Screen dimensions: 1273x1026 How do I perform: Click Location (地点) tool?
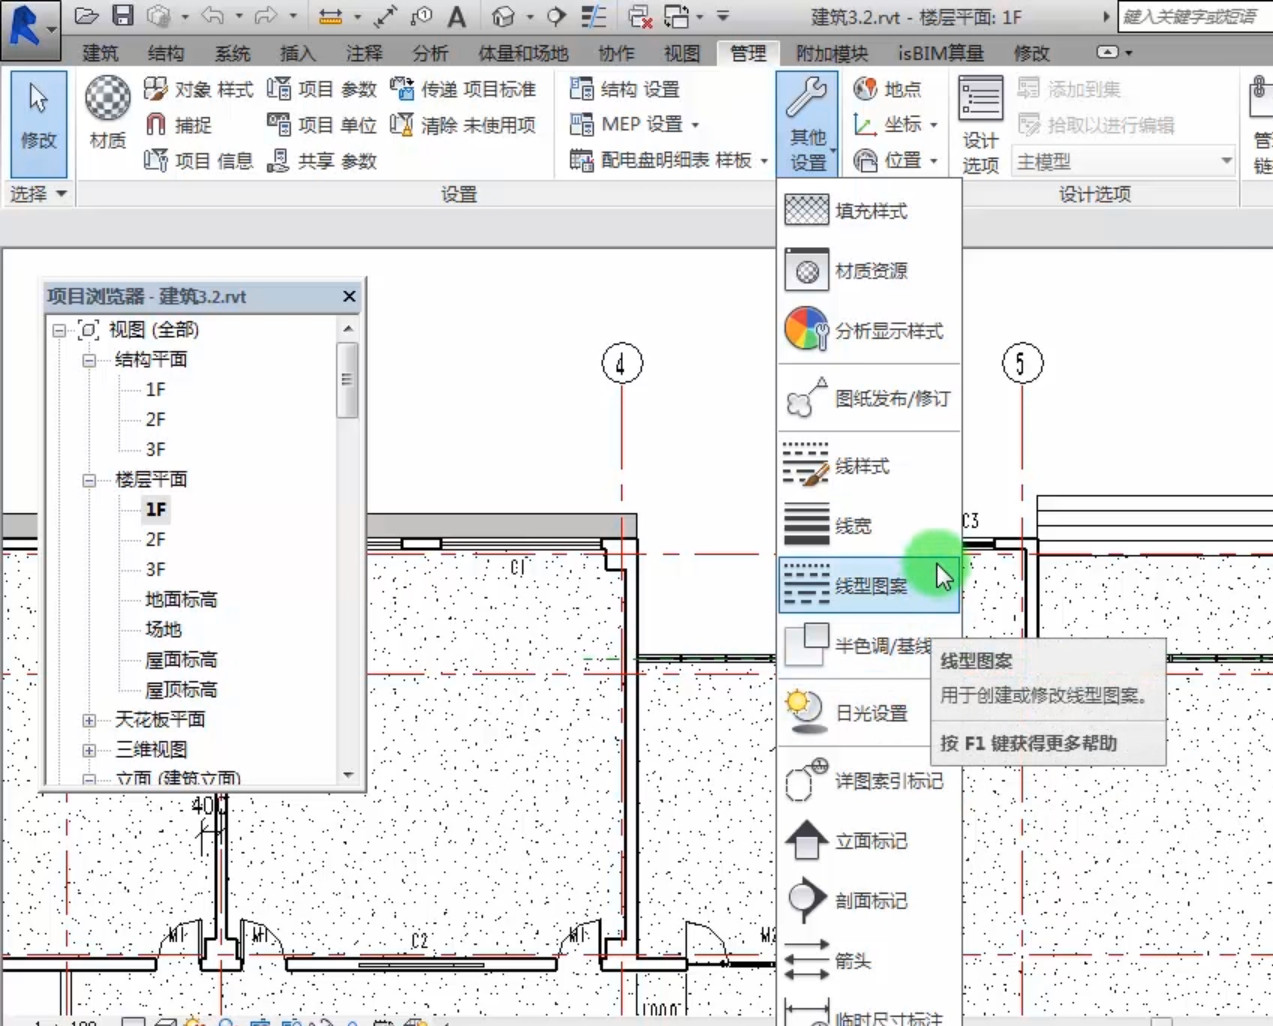887,89
